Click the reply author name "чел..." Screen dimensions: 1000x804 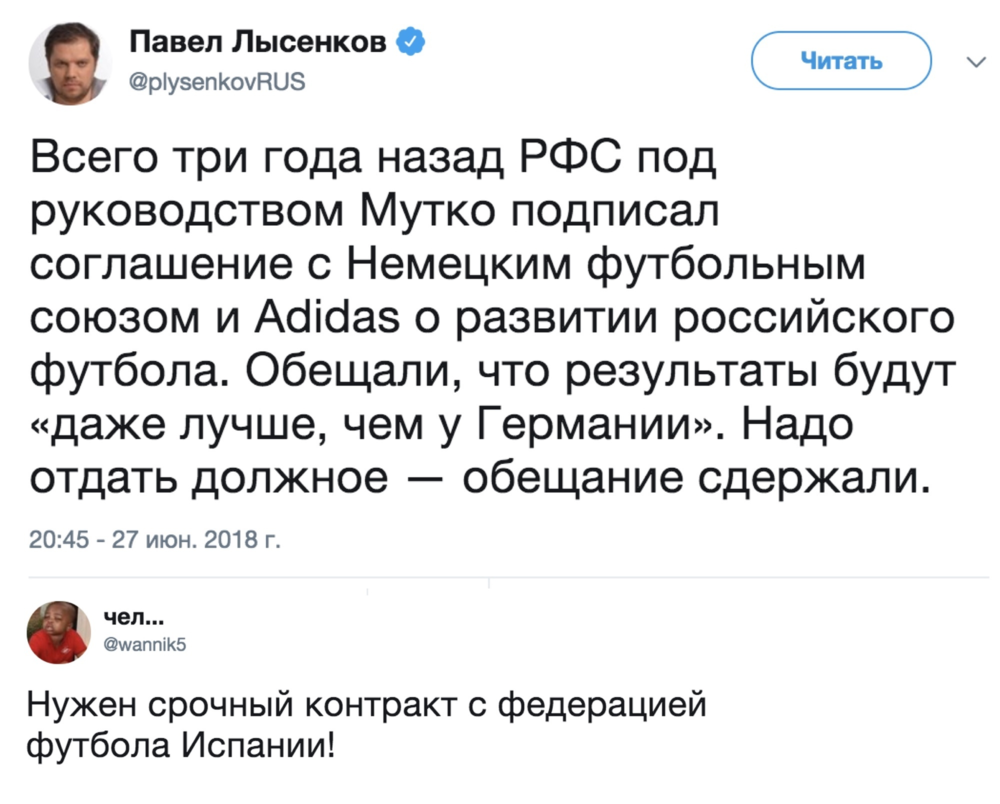(x=134, y=612)
